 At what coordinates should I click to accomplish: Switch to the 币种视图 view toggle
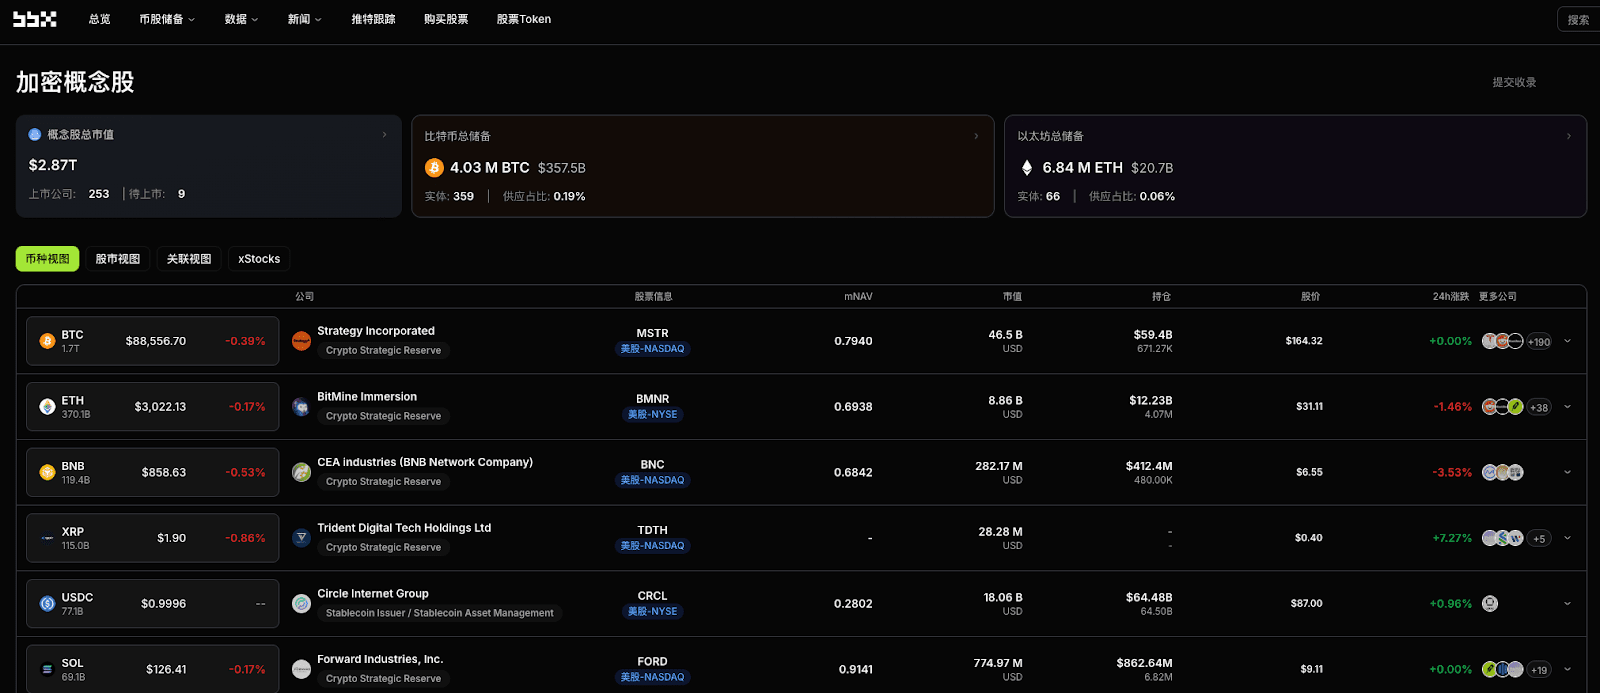click(47, 259)
